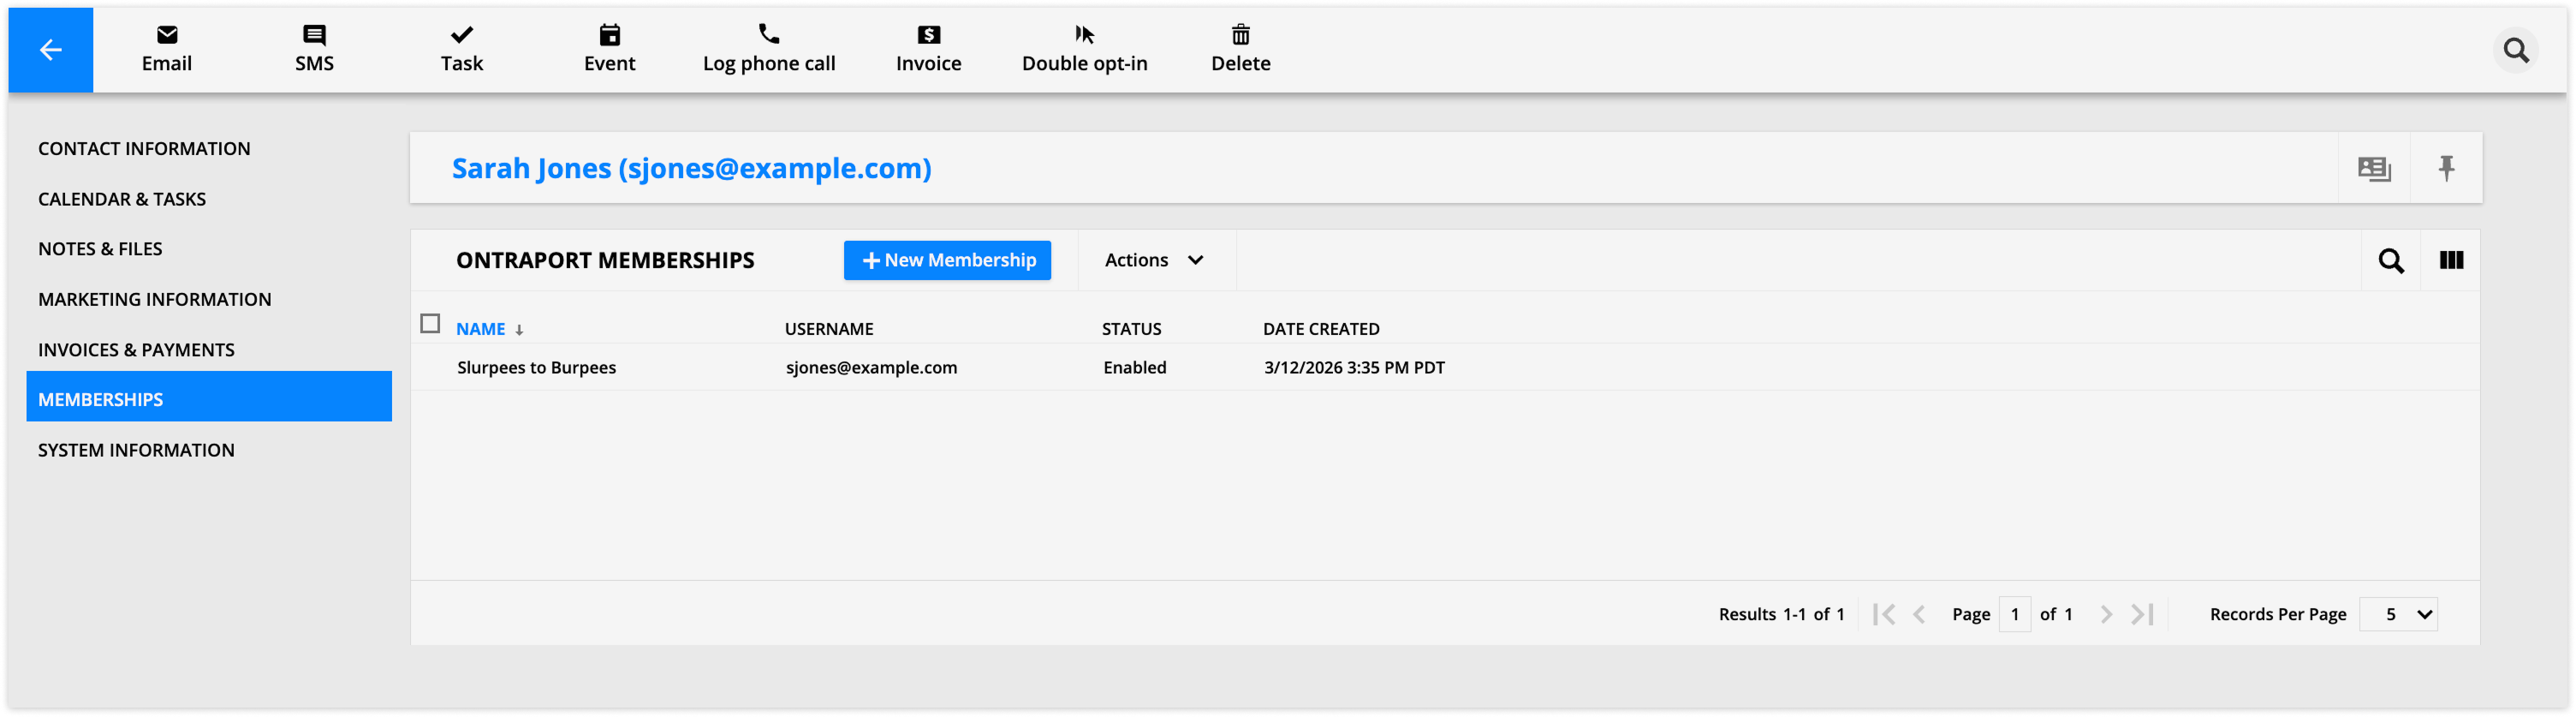Add a Task using checkmark icon

click(461, 36)
